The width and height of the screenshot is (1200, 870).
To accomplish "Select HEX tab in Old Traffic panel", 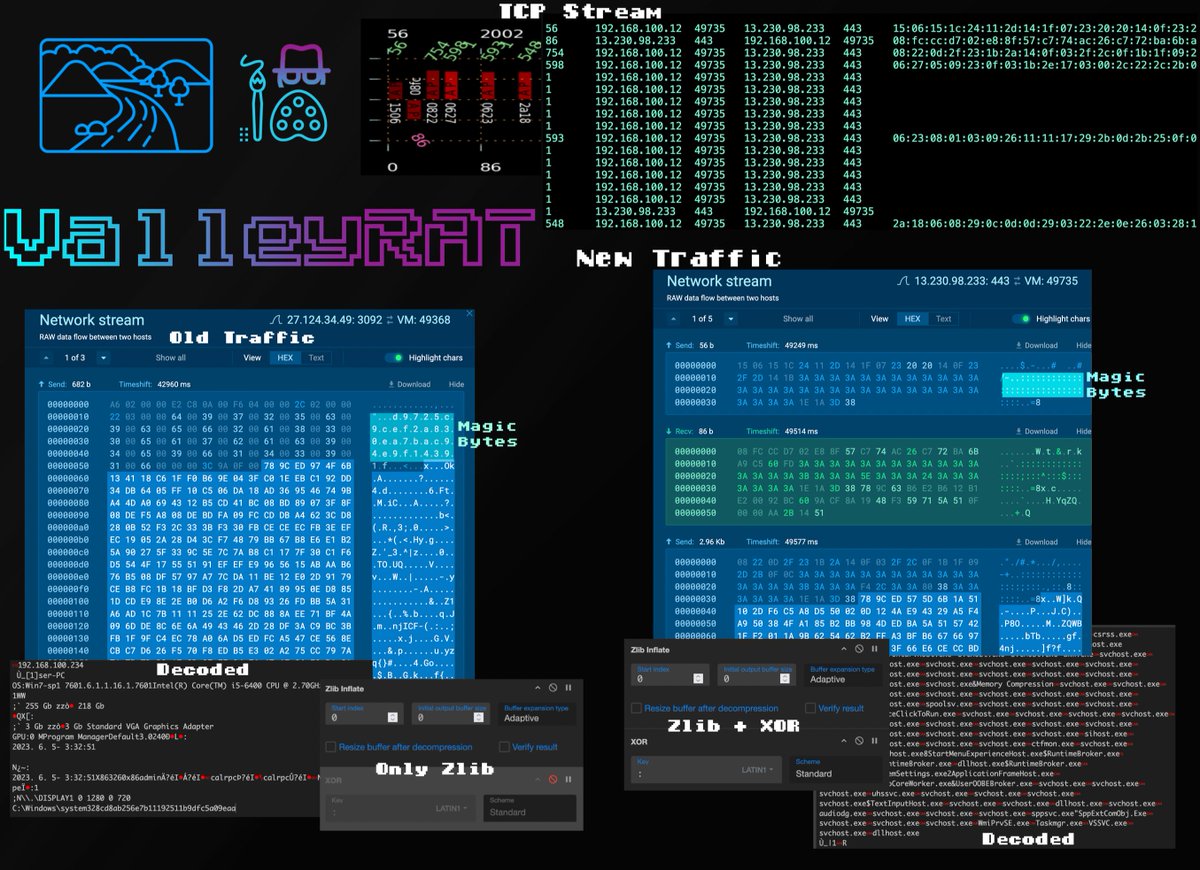I will coord(284,358).
